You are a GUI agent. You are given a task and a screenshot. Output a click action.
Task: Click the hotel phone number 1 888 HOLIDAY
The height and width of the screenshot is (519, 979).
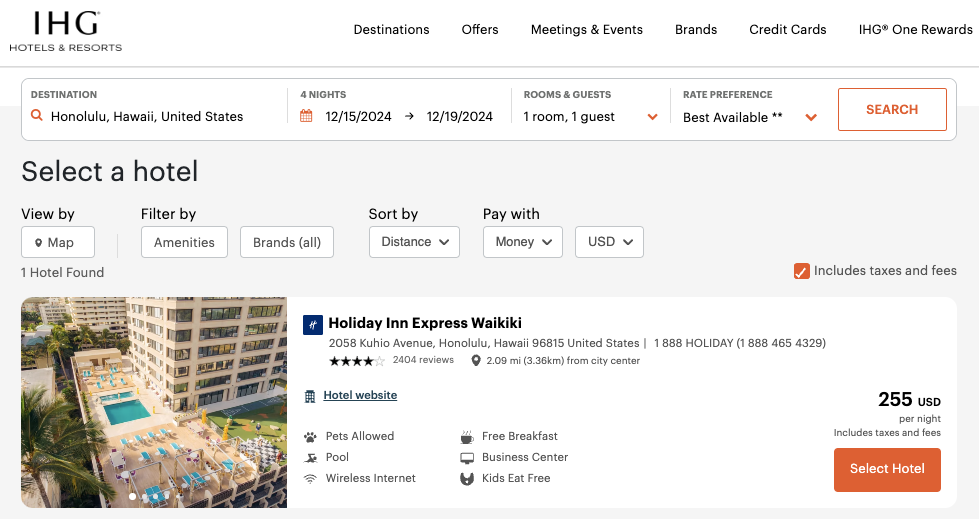point(740,343)
